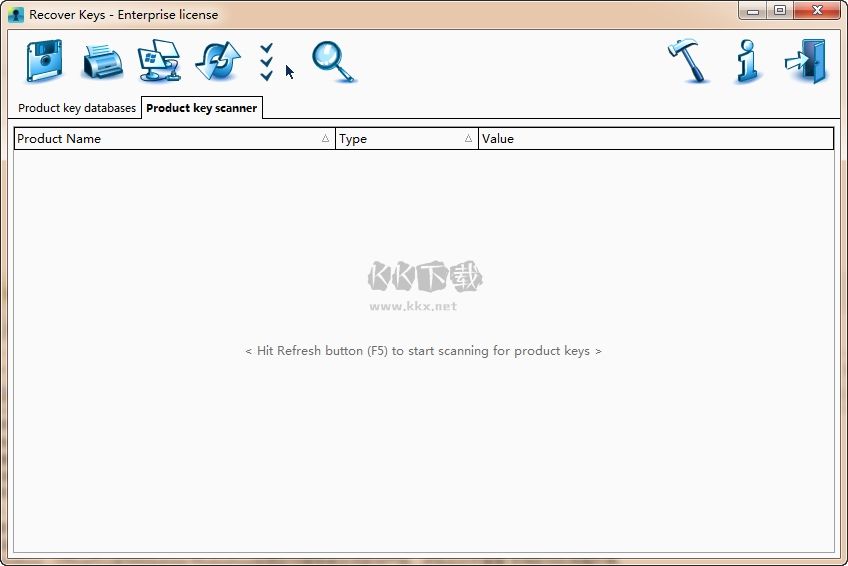848x566 pixels.
Task: Open Settings with the hammer icon
Action: [688, 61]
